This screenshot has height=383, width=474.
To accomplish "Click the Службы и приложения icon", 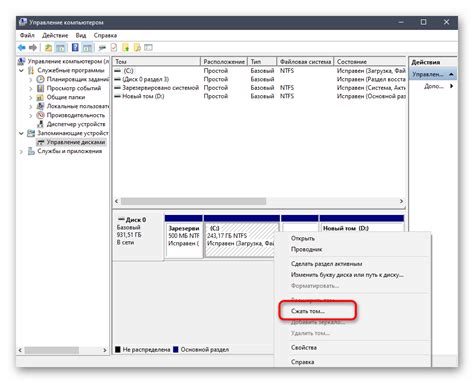I will [31, 151].
